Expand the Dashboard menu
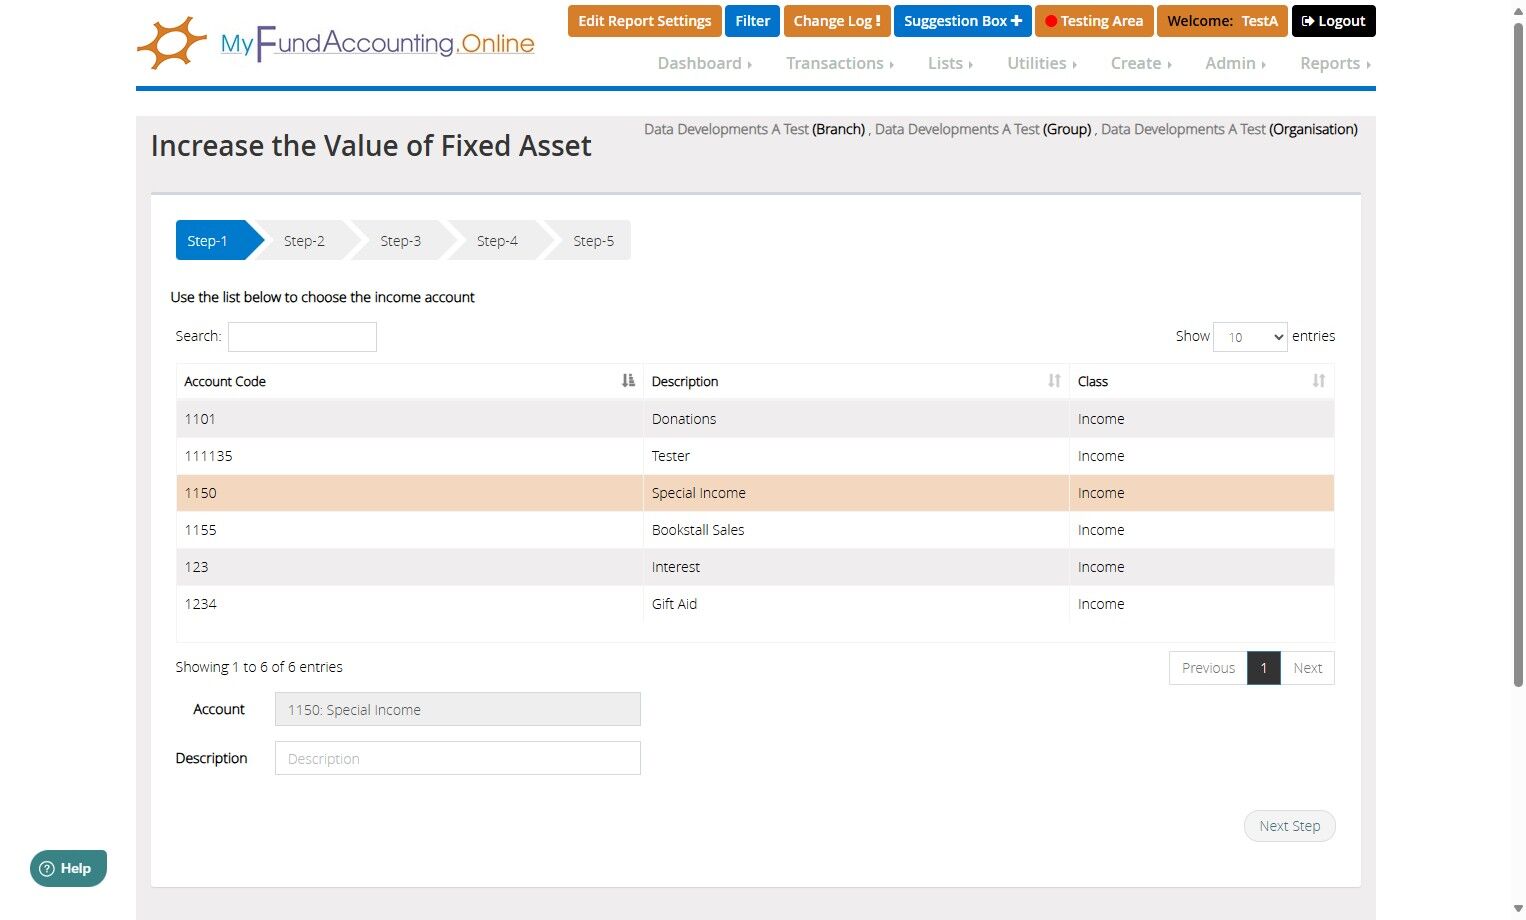Viewport: 1526px width, 920px height. click(x=704, y=63)
